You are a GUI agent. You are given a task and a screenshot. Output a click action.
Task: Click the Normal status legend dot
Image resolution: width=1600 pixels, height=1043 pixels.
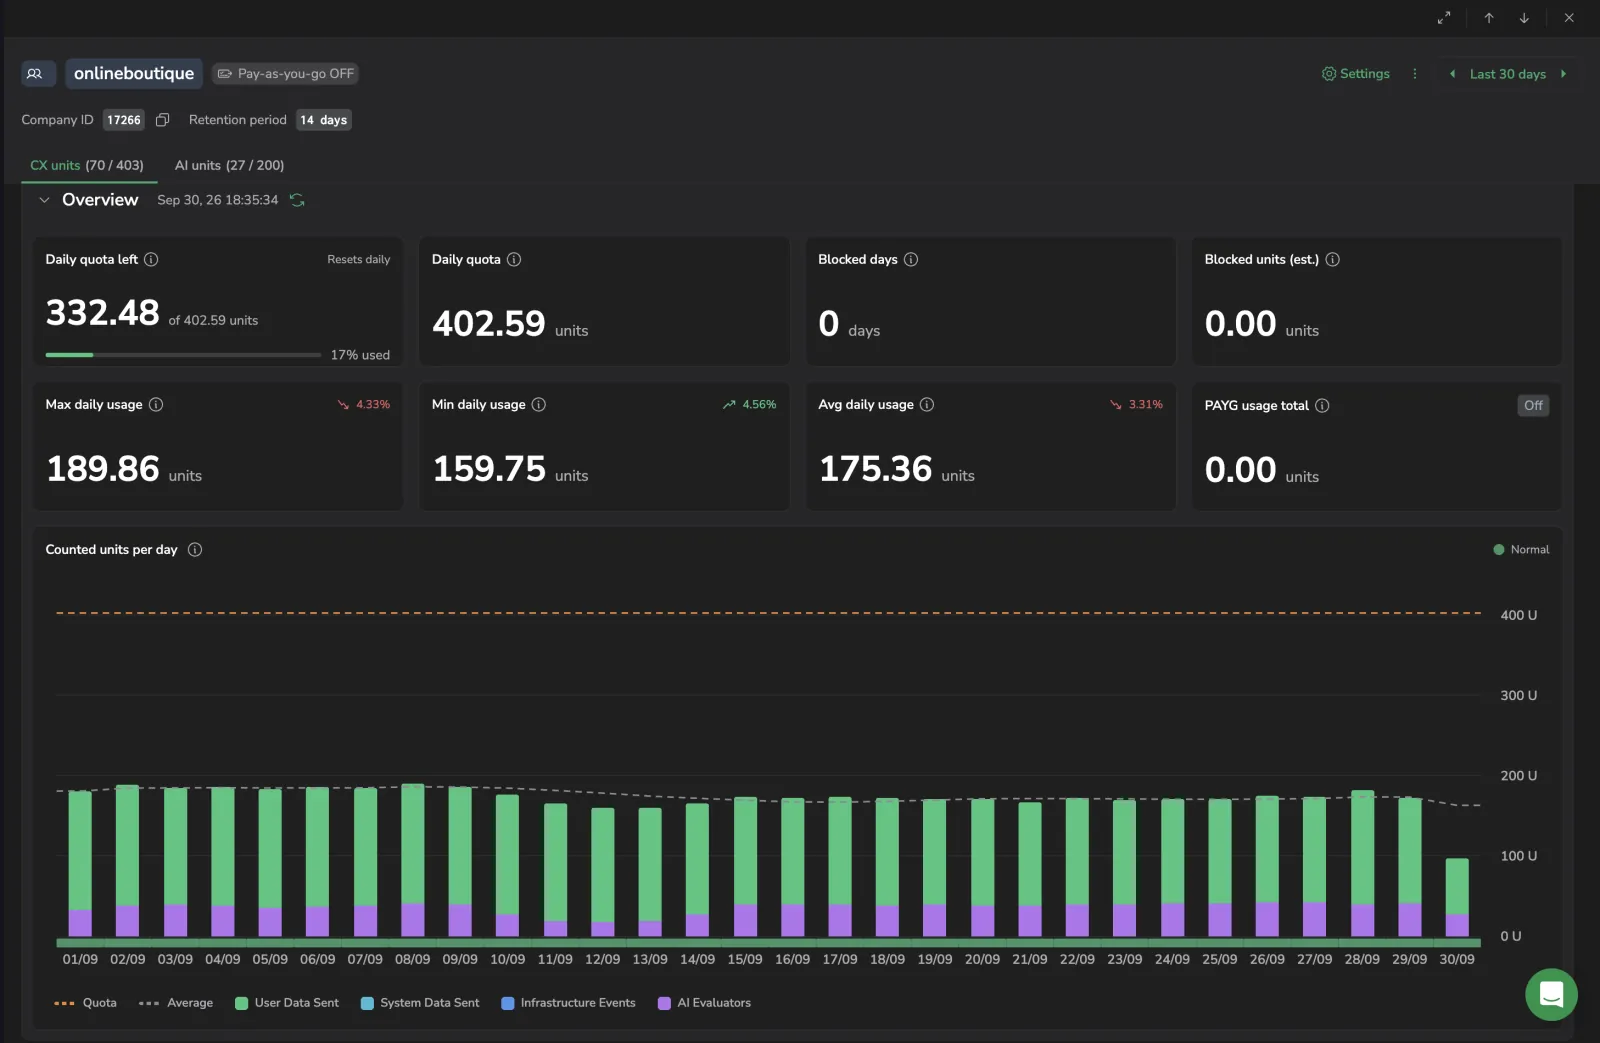[1498, 549]
